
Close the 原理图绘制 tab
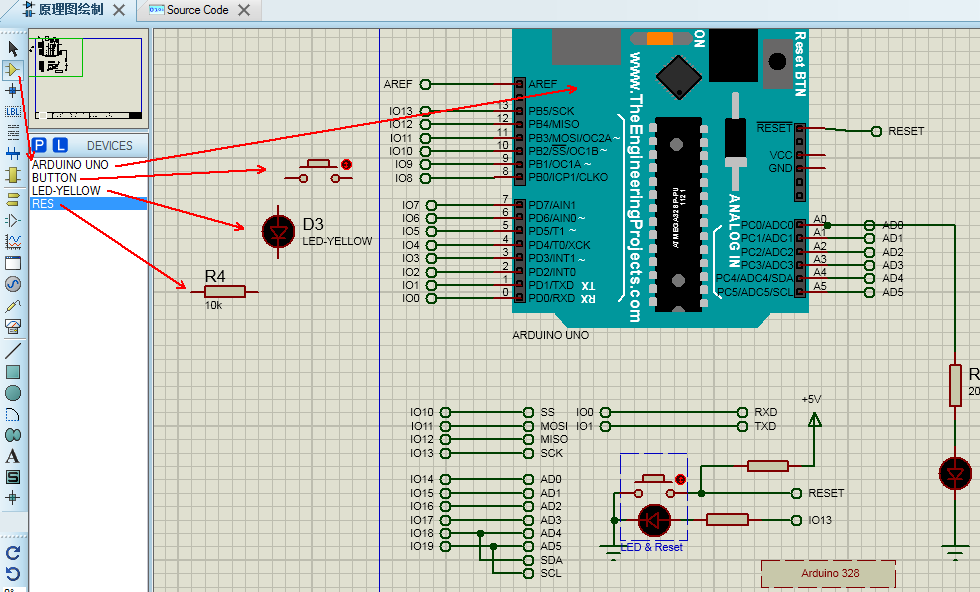pos(119,10)
